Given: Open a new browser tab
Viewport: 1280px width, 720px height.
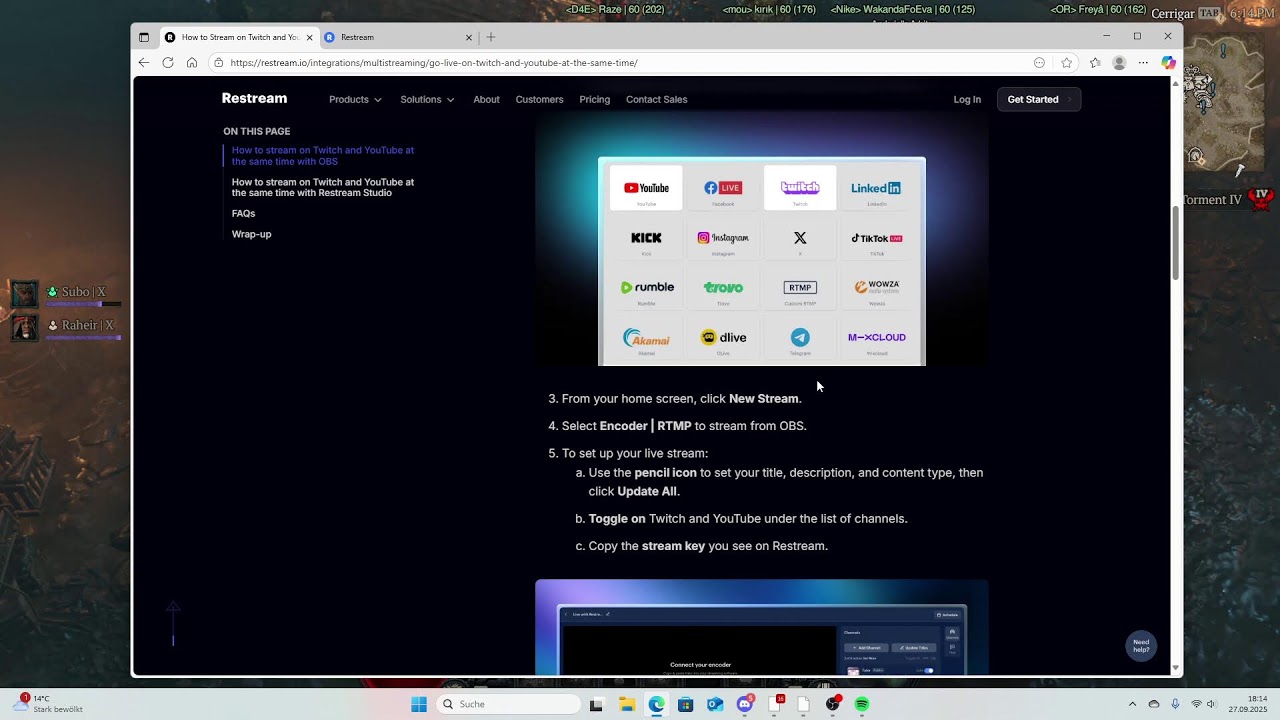Looking at the screenshot, I should [x=490, y=37].
